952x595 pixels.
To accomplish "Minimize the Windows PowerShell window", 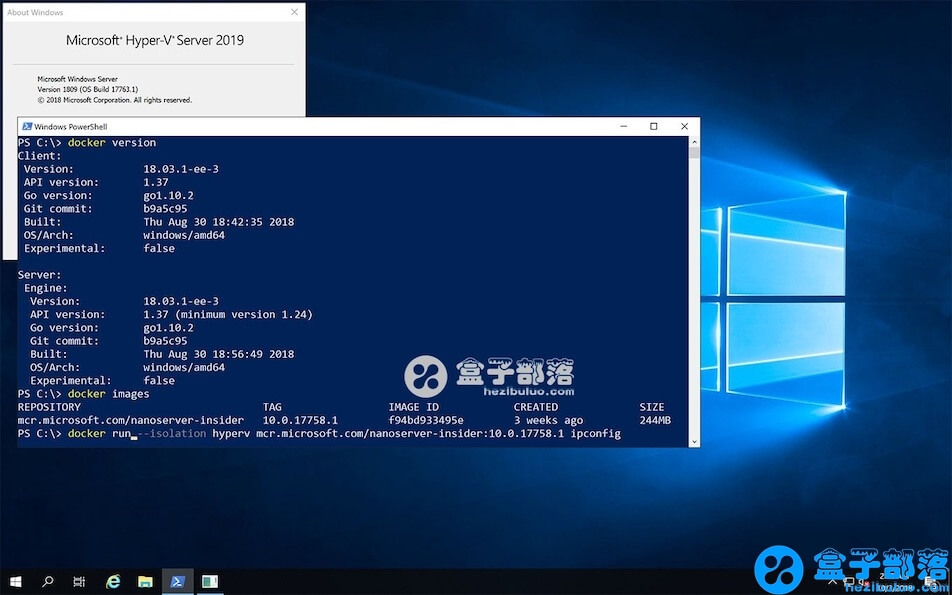I will [624, 126].
